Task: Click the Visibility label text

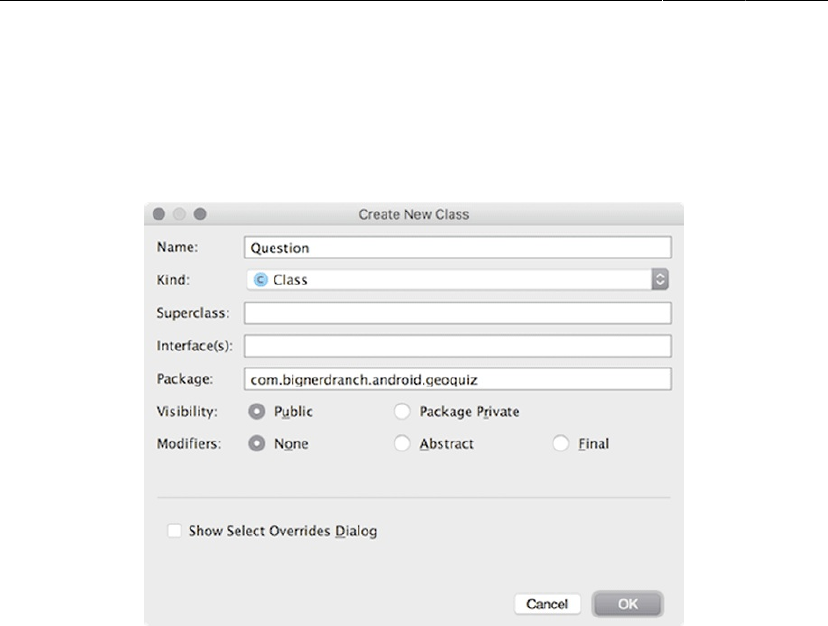Action: (x=188, y=411)
